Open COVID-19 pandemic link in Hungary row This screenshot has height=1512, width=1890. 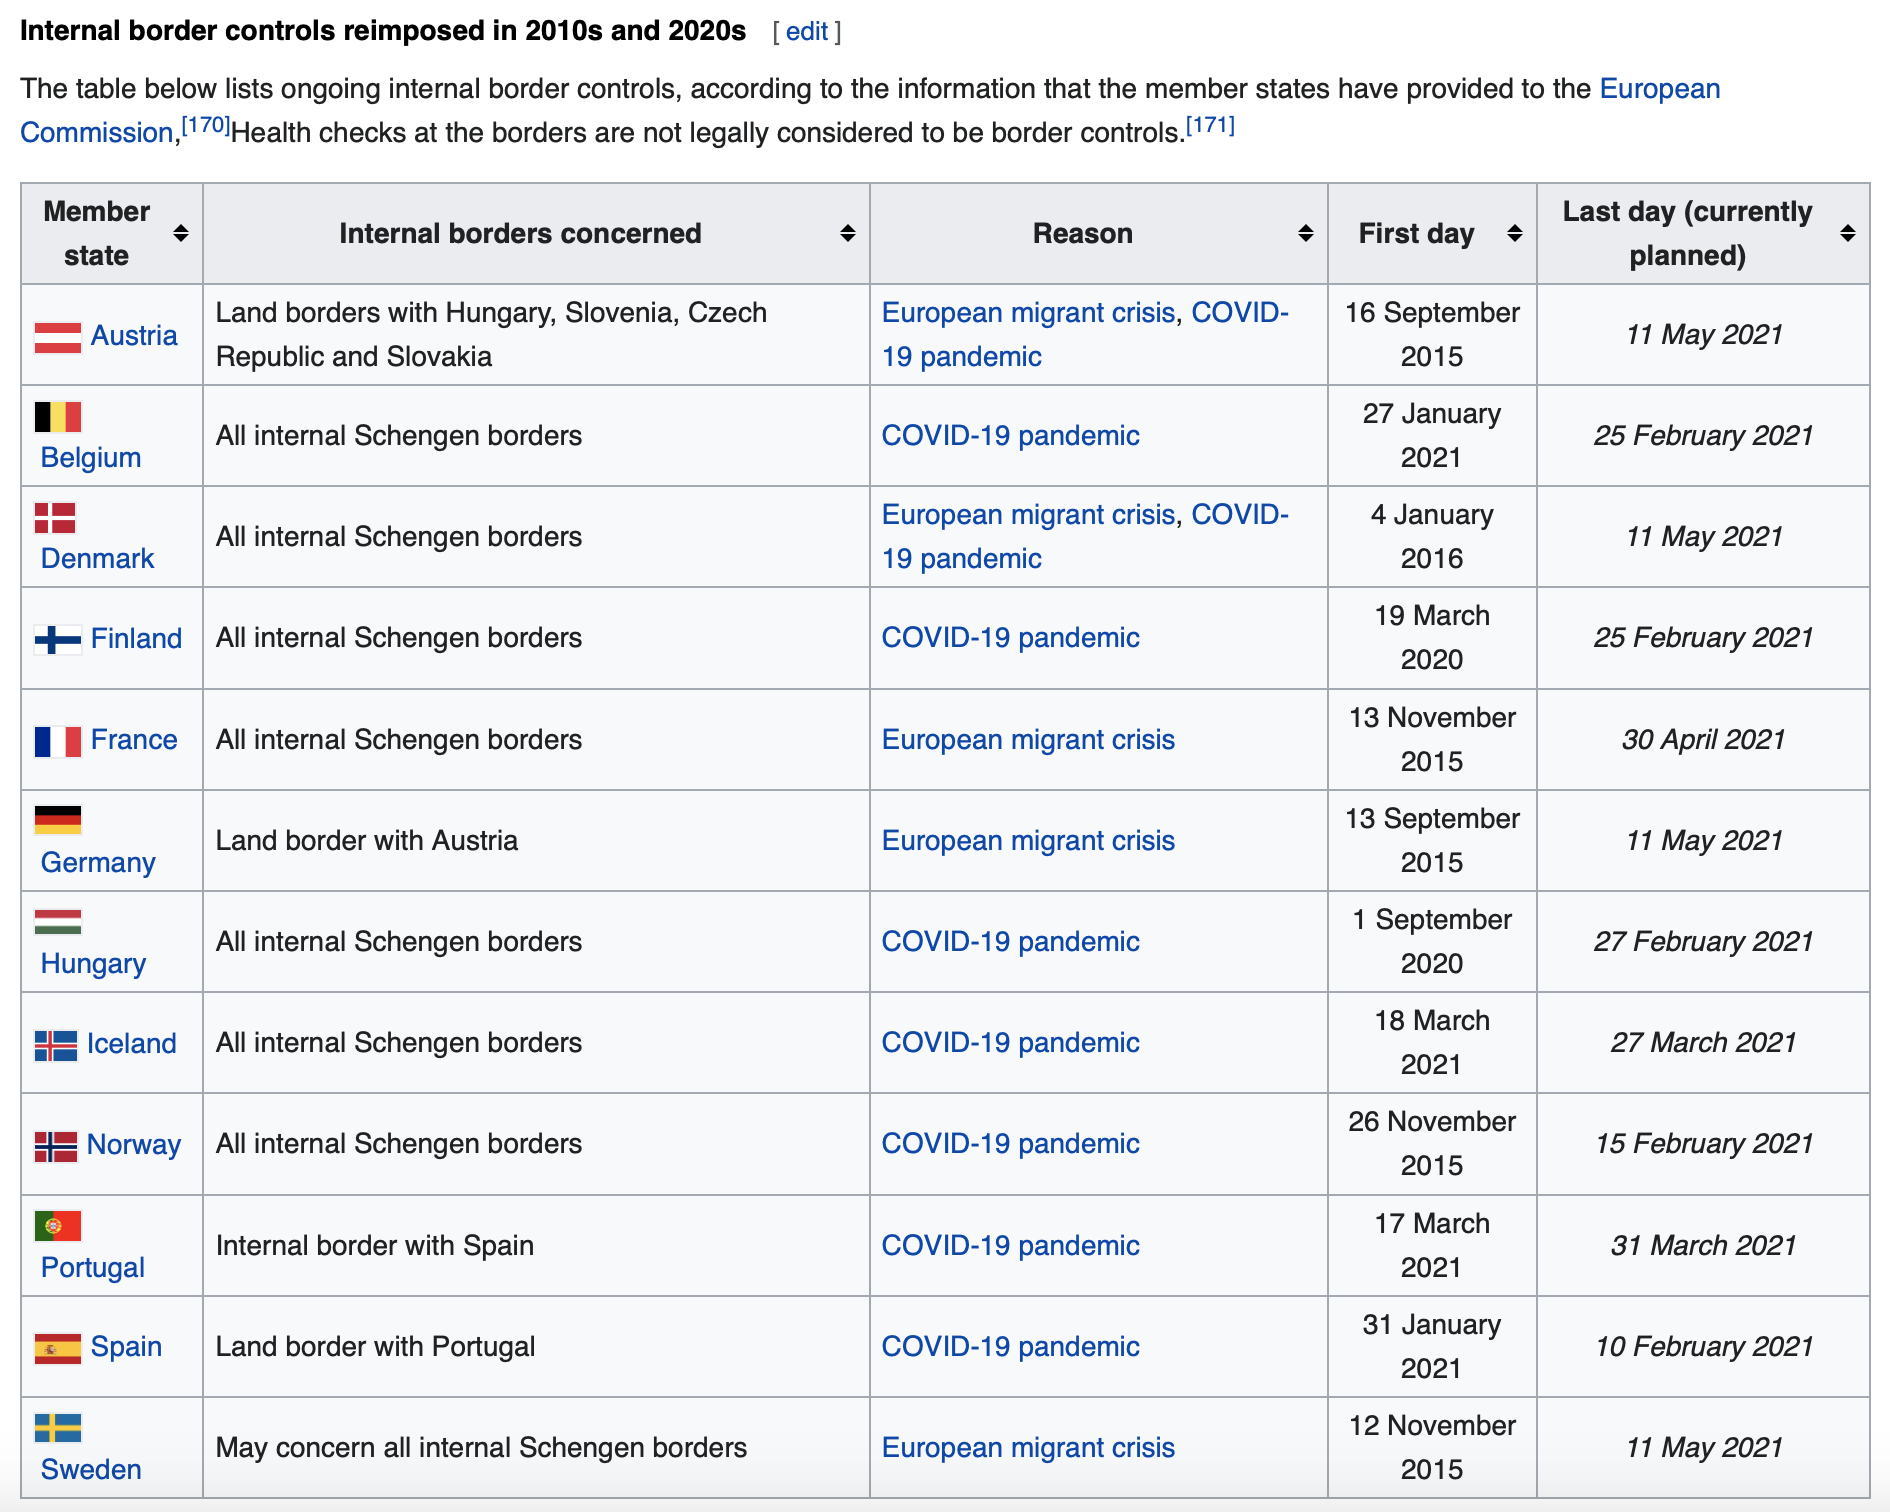click(1011, 942)
